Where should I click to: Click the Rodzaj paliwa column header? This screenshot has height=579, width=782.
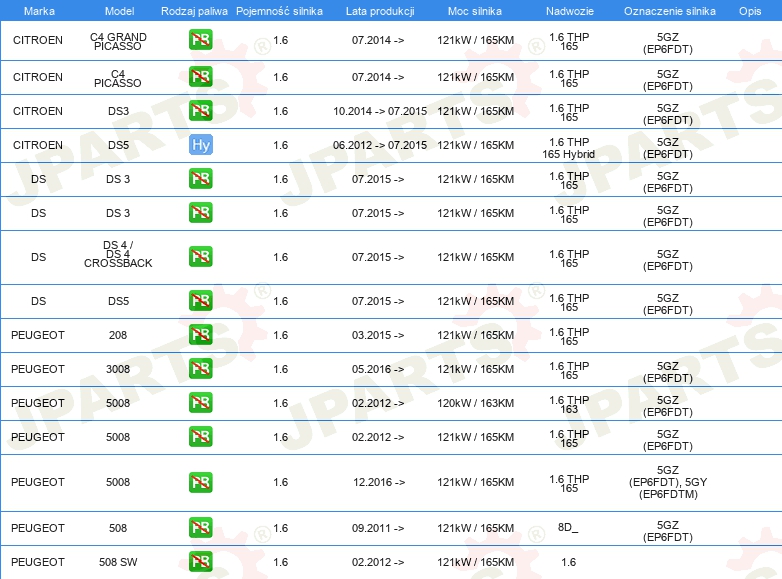tap(195, 11)
